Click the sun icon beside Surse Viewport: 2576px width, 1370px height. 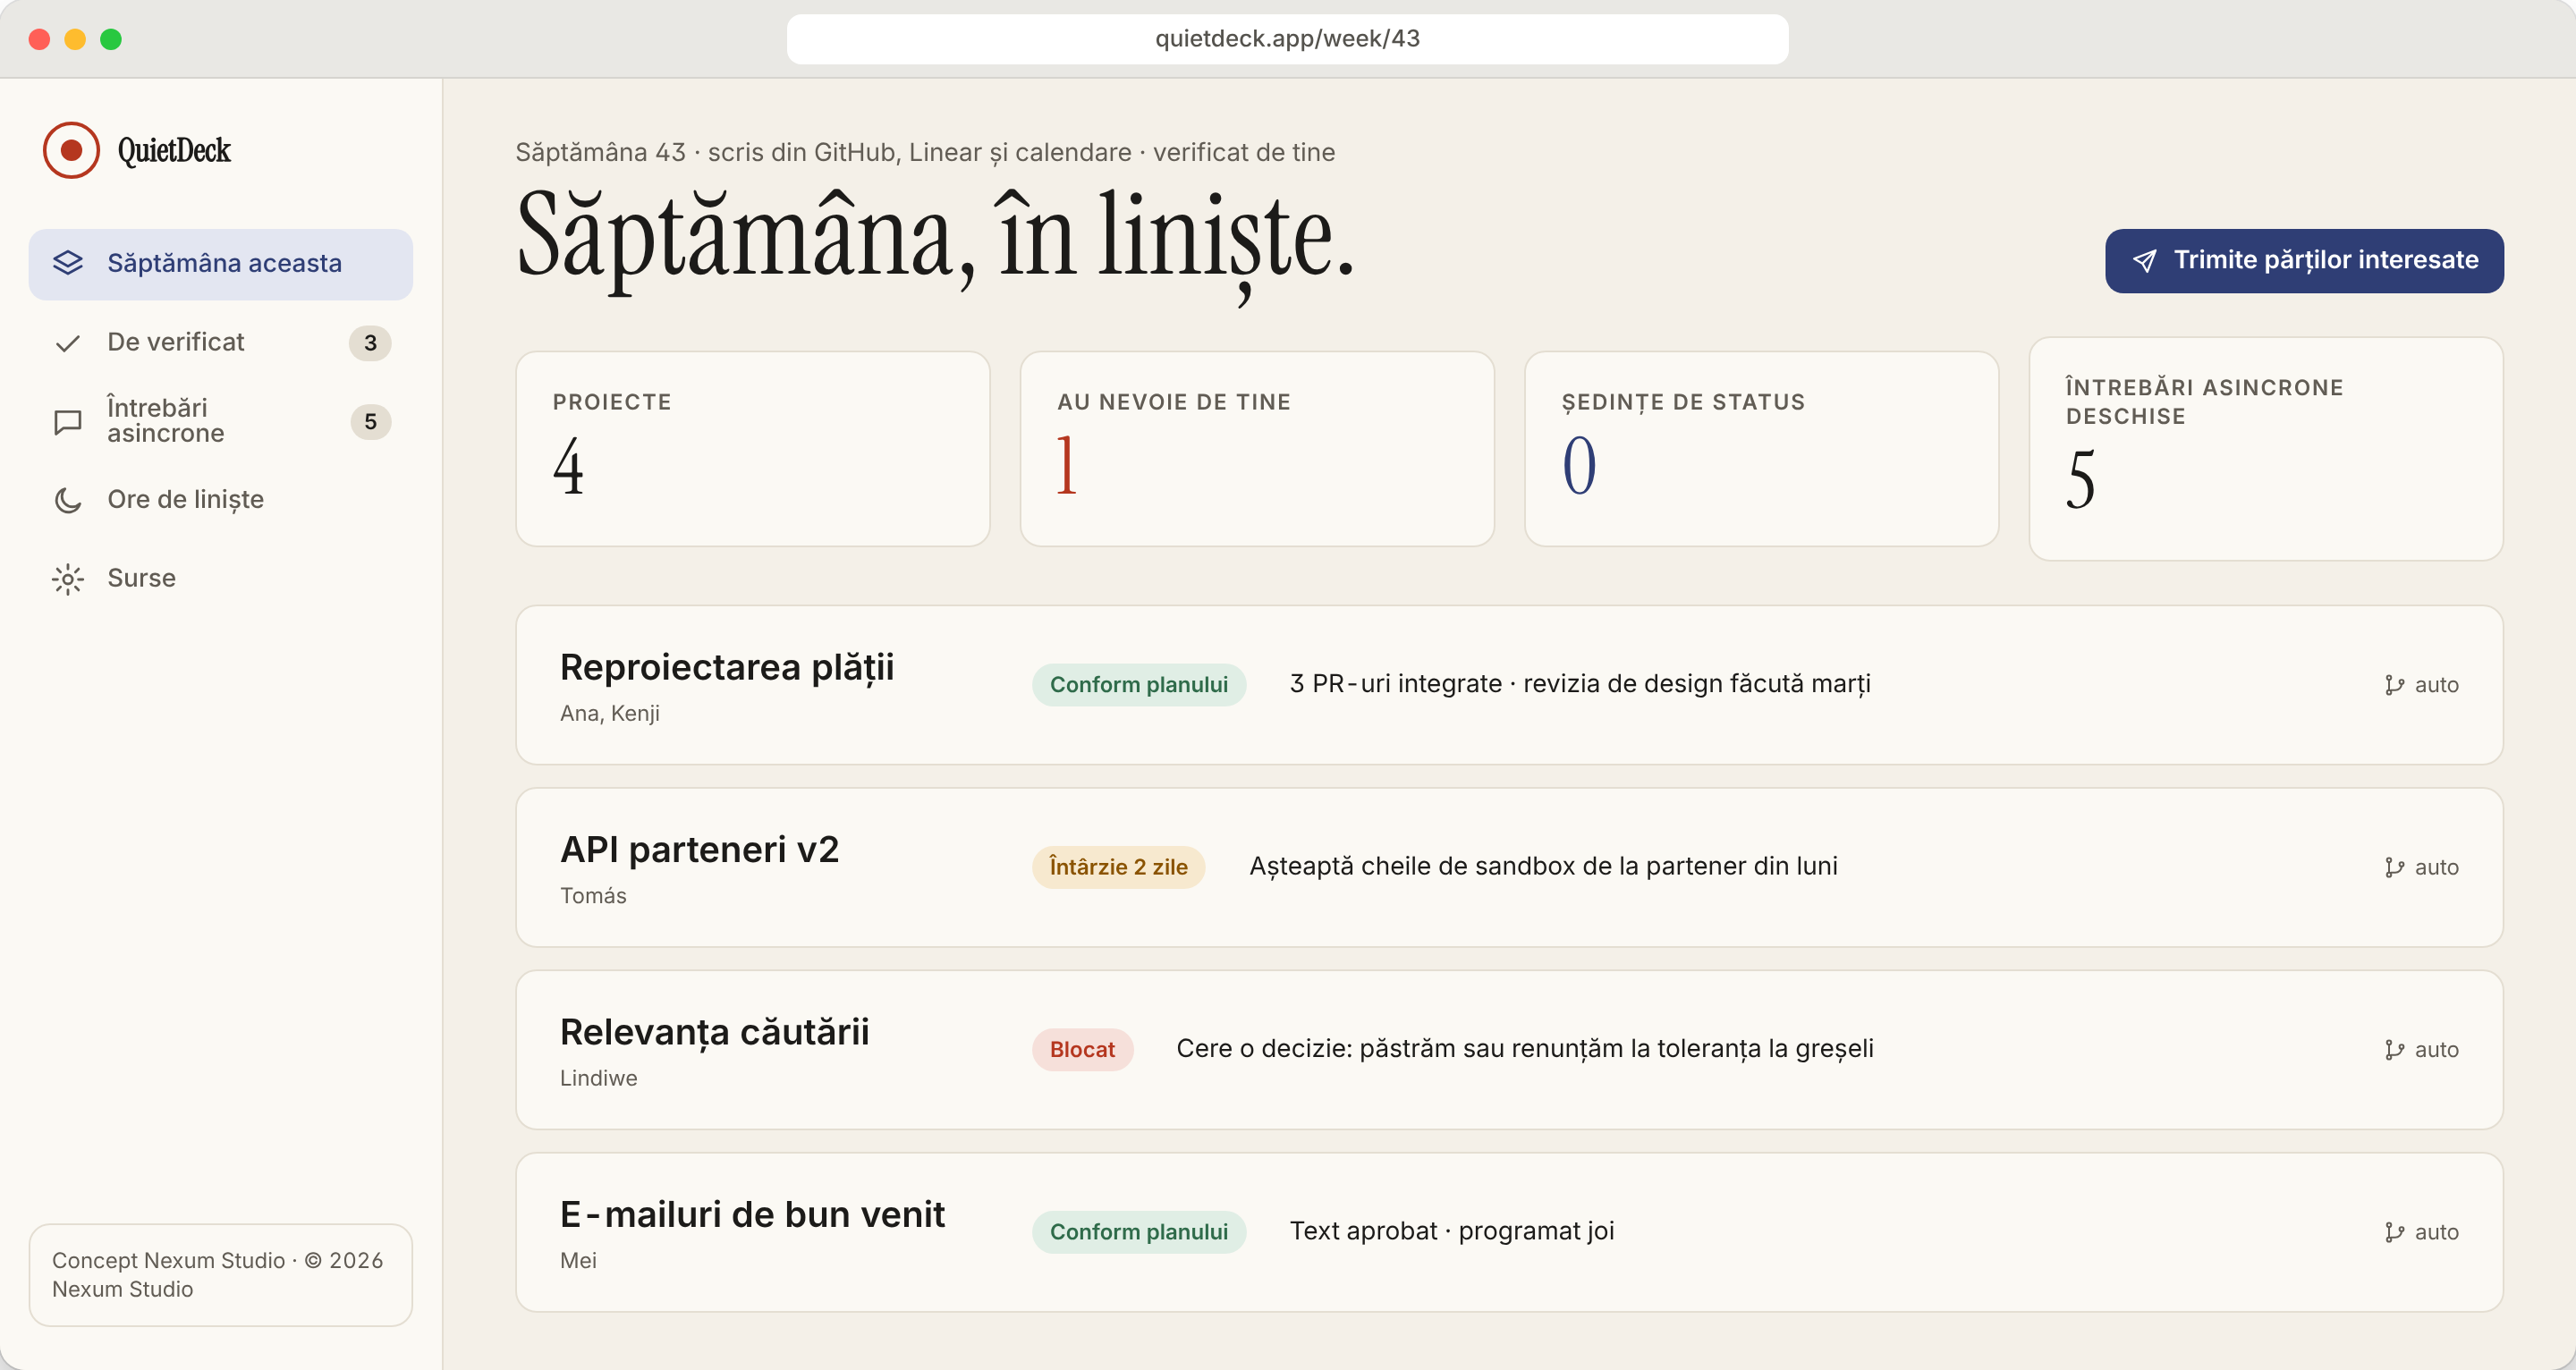(68, 579)
